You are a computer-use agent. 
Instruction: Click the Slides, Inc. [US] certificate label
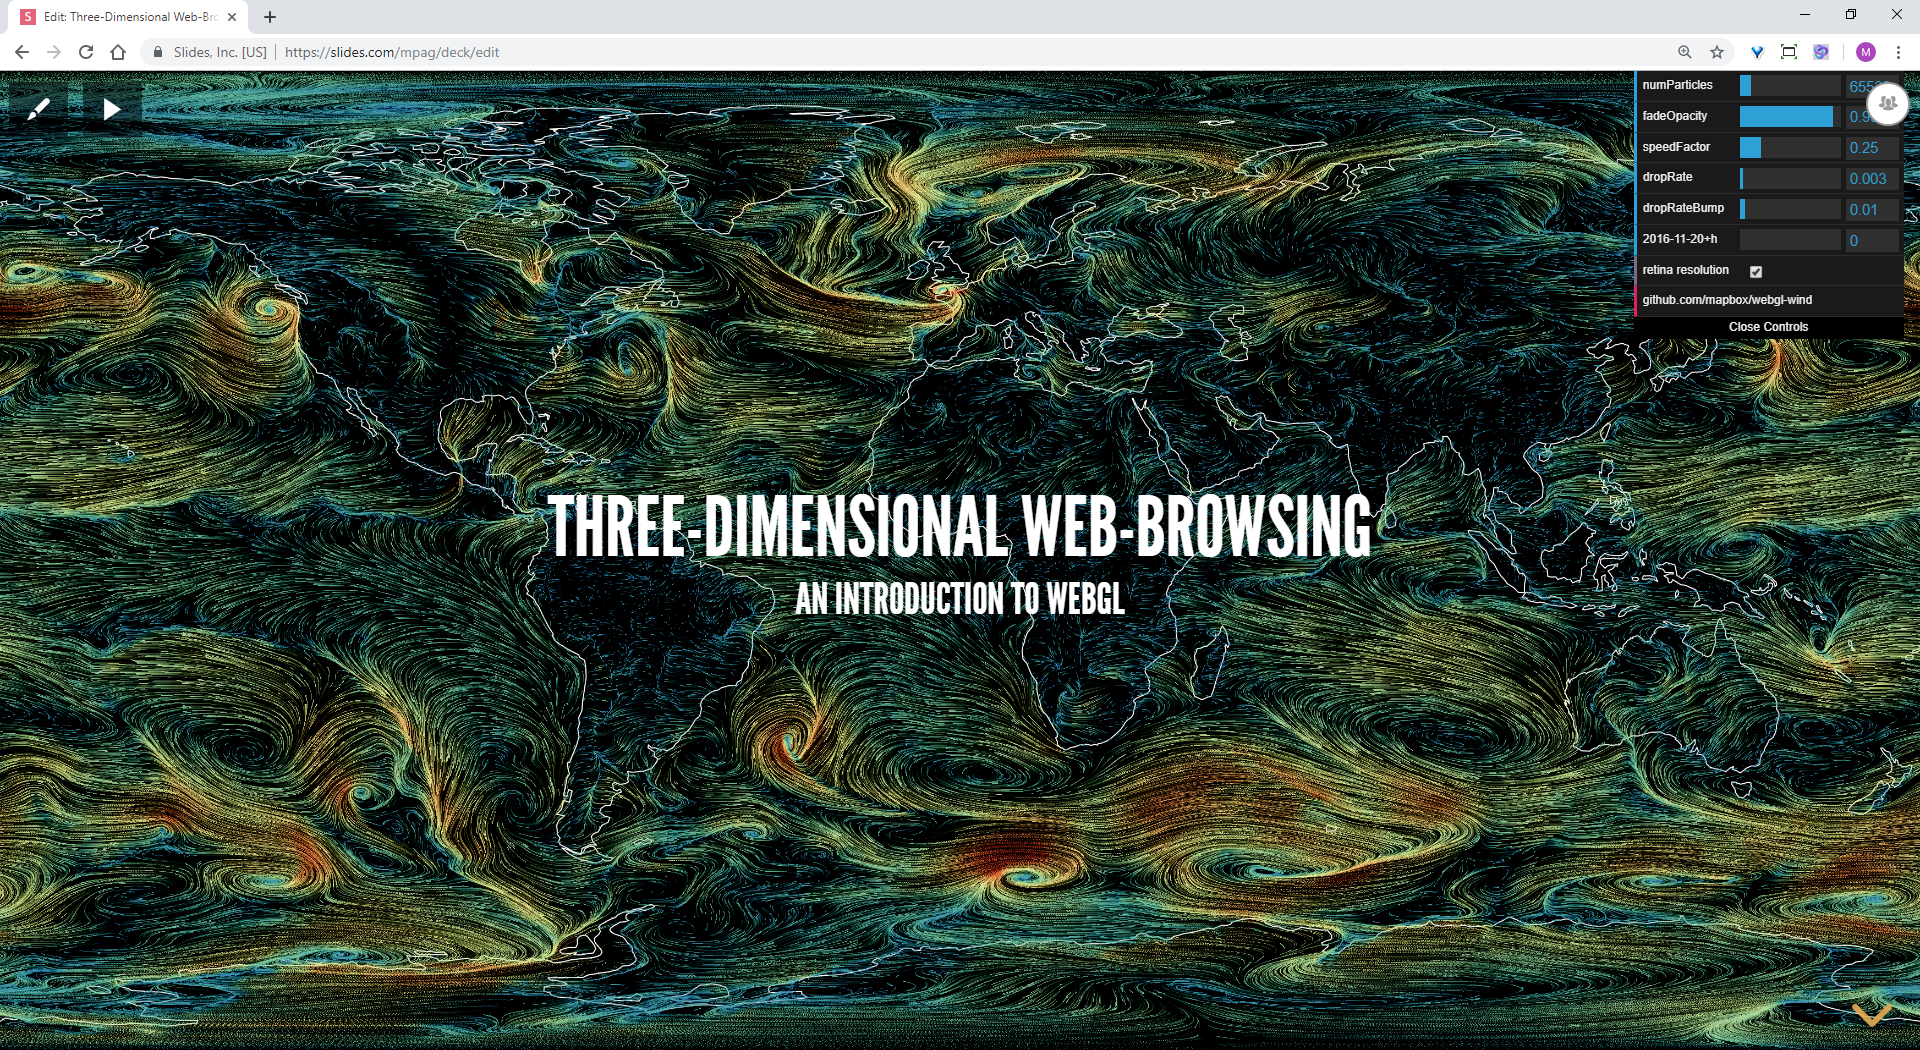pos(220,52)
